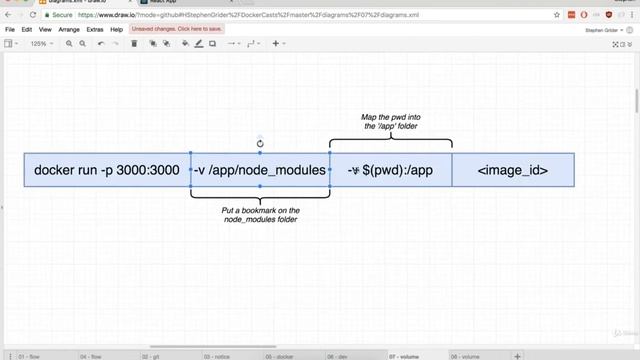Screen dimensions: 640x360
Task: Open the connection arrow style dropdown
Action: [233, 43]
